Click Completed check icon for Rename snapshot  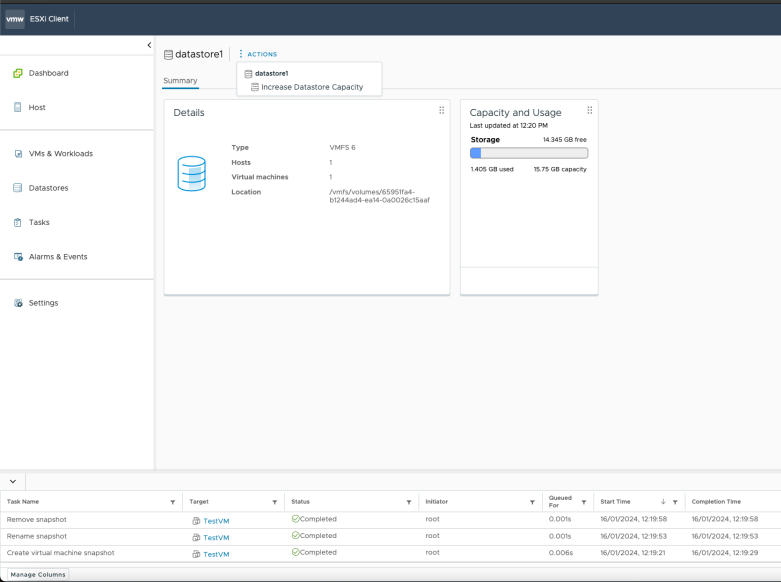click(x=295, y=535)
